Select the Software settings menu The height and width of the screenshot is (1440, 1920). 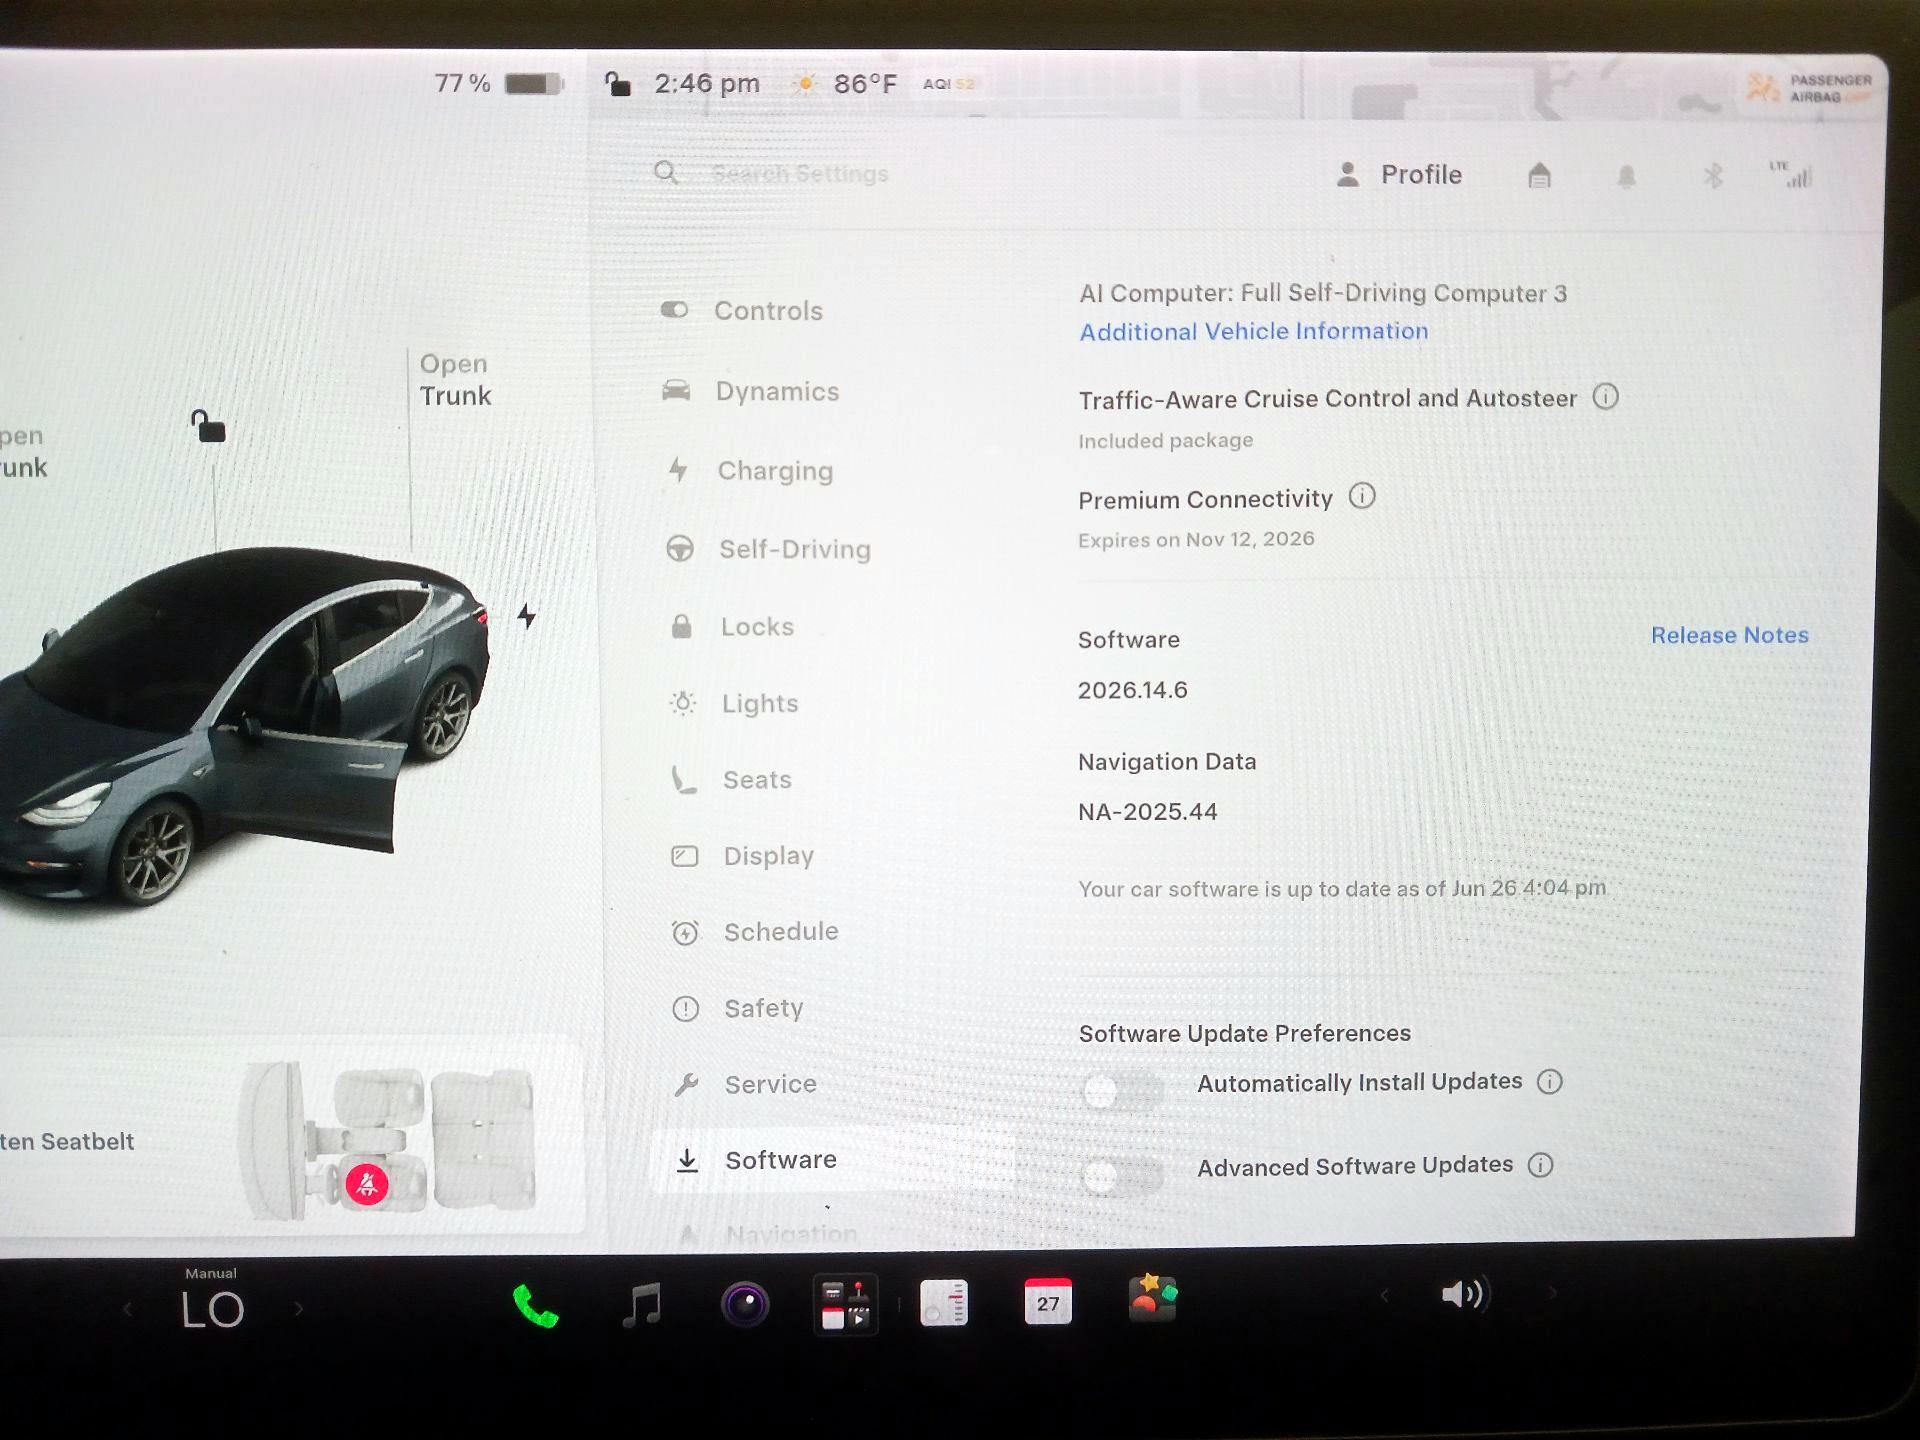[x=832, y=1160]
